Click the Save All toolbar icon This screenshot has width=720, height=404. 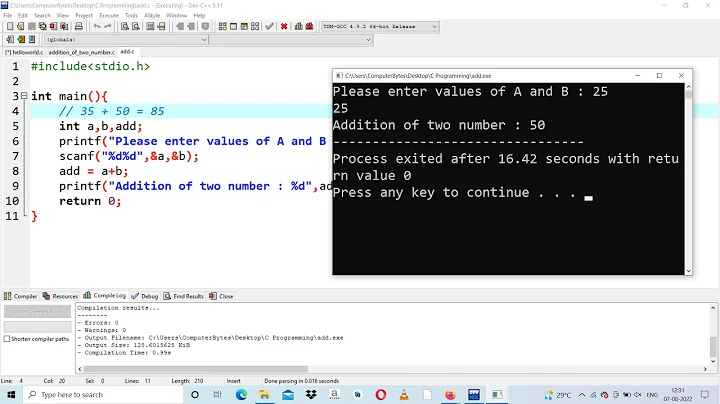42,27
